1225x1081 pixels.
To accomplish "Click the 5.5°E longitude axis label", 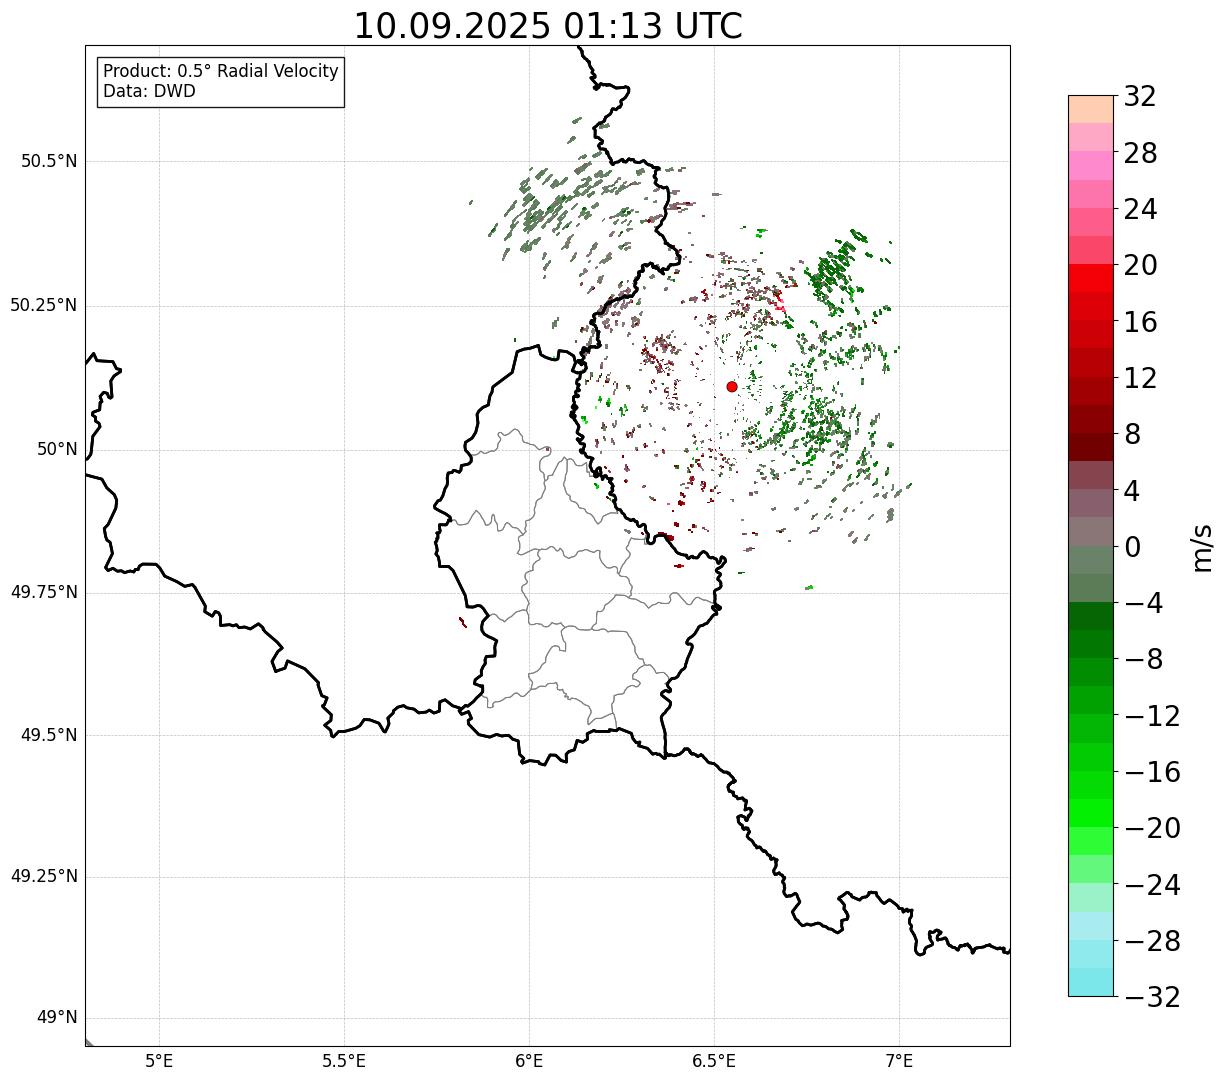I will coord(344,1061).
